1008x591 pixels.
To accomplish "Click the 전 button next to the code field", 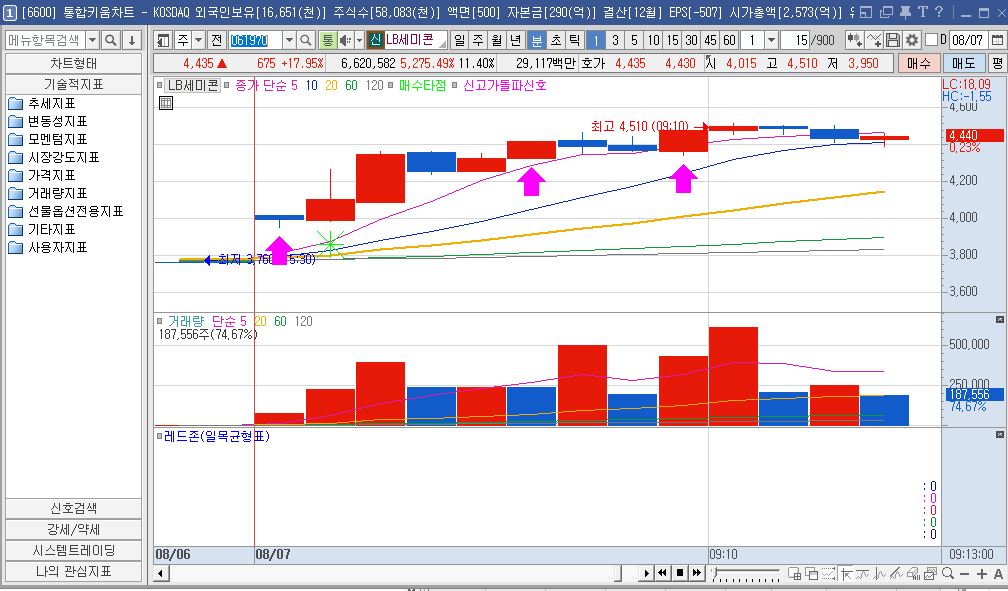I will (x=217, y=41).
